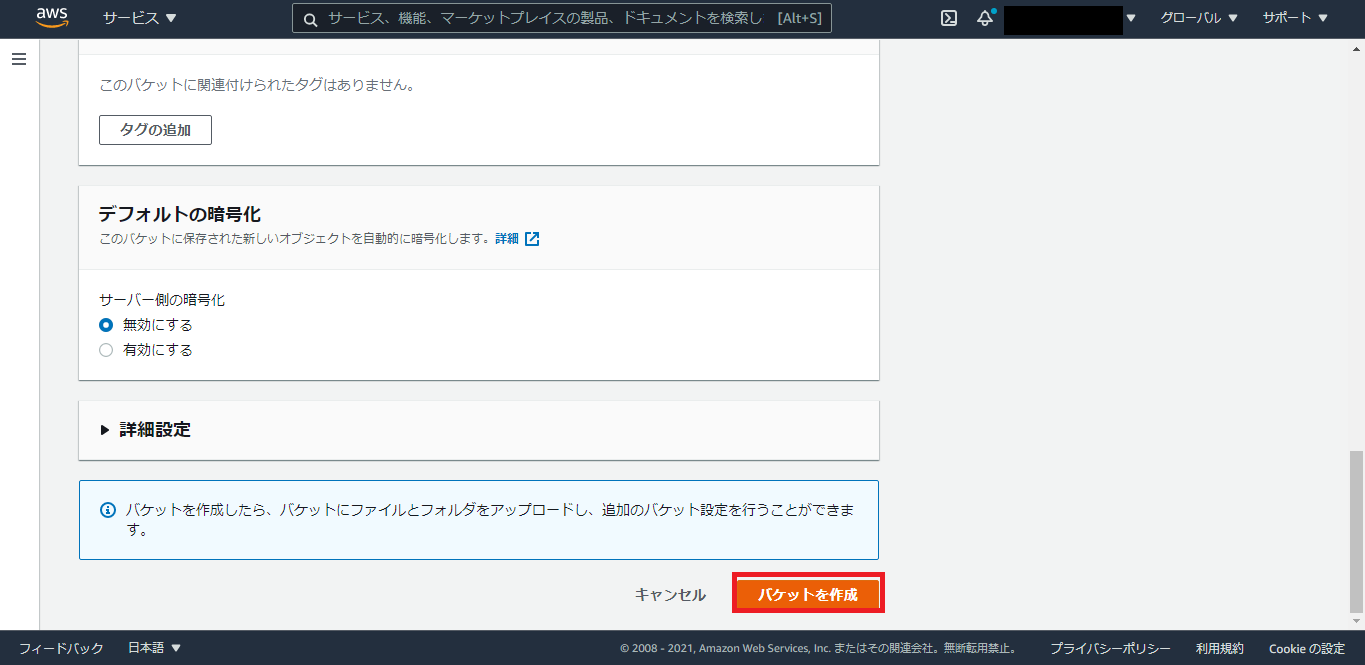
Task: Click the このバケットに関連付けられたタグはありません text
Action: coord(257,85)
